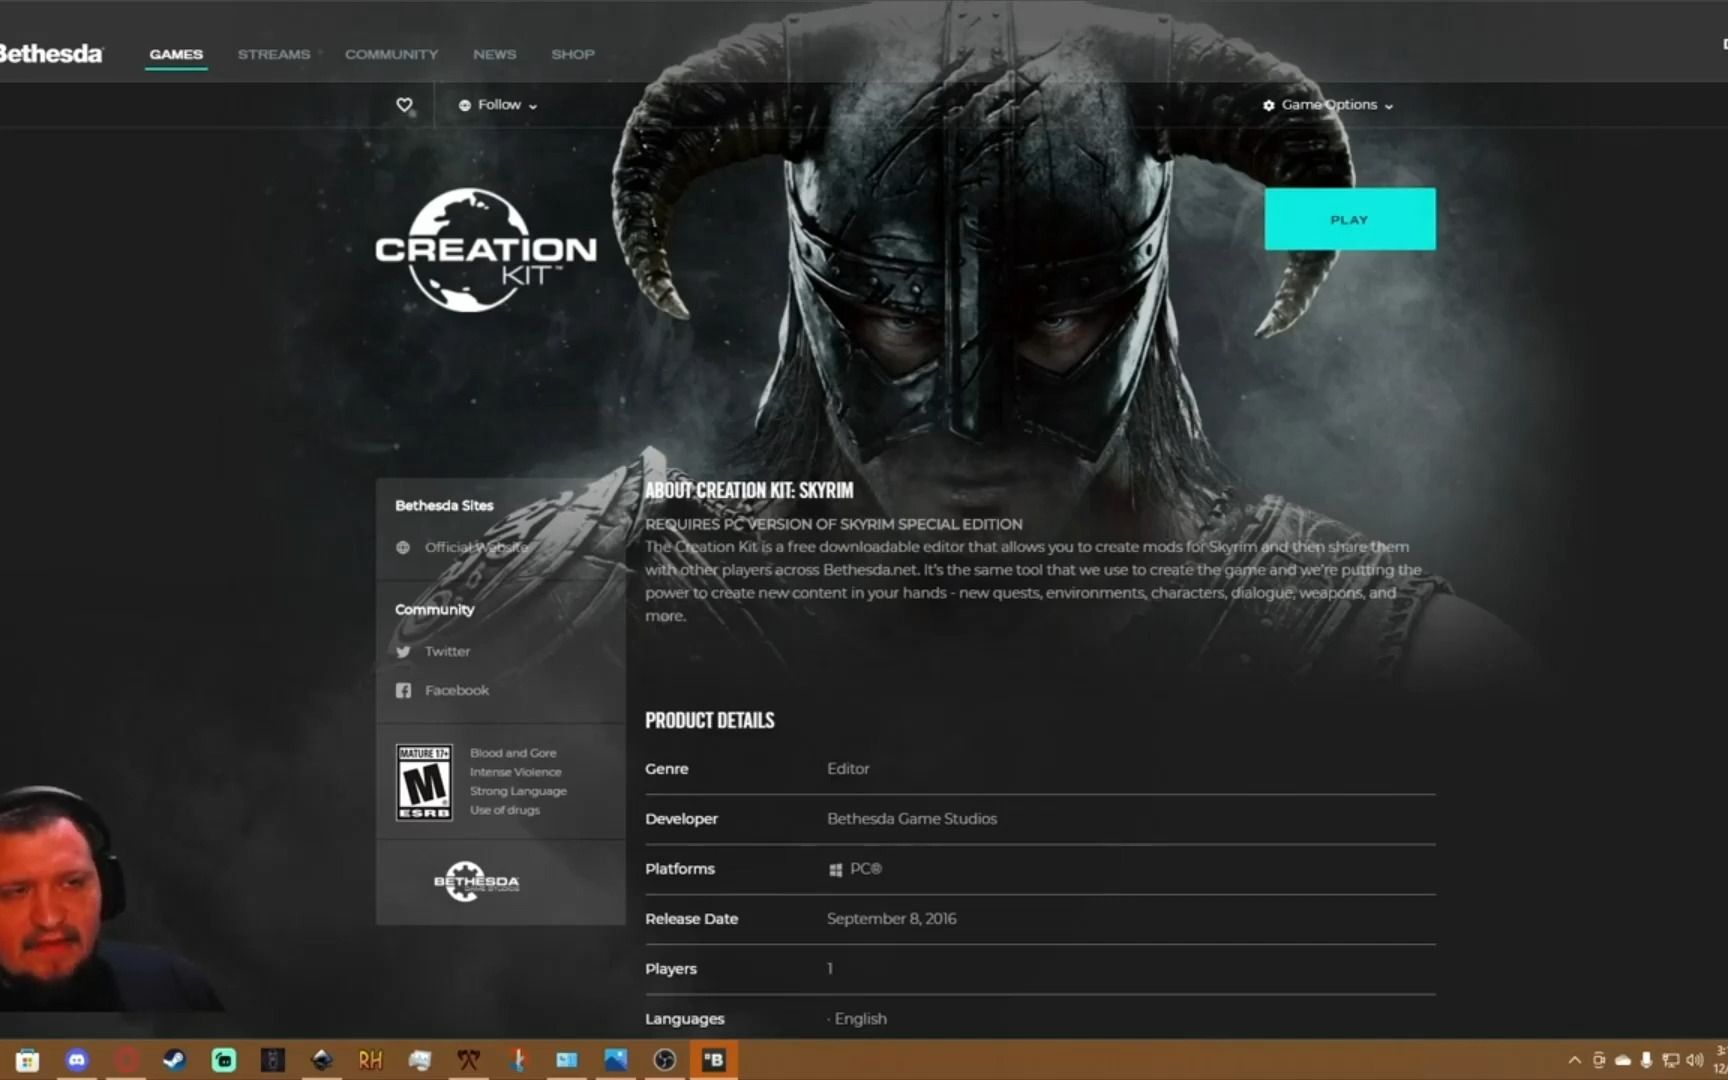Open OBS Studio from the taskbar
Screen dimensions: 1728x1080
tap(665, 1060)
